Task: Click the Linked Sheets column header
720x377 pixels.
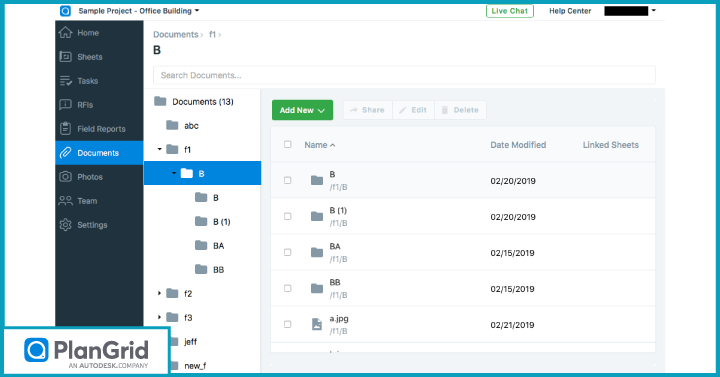Action: [611, 145]
